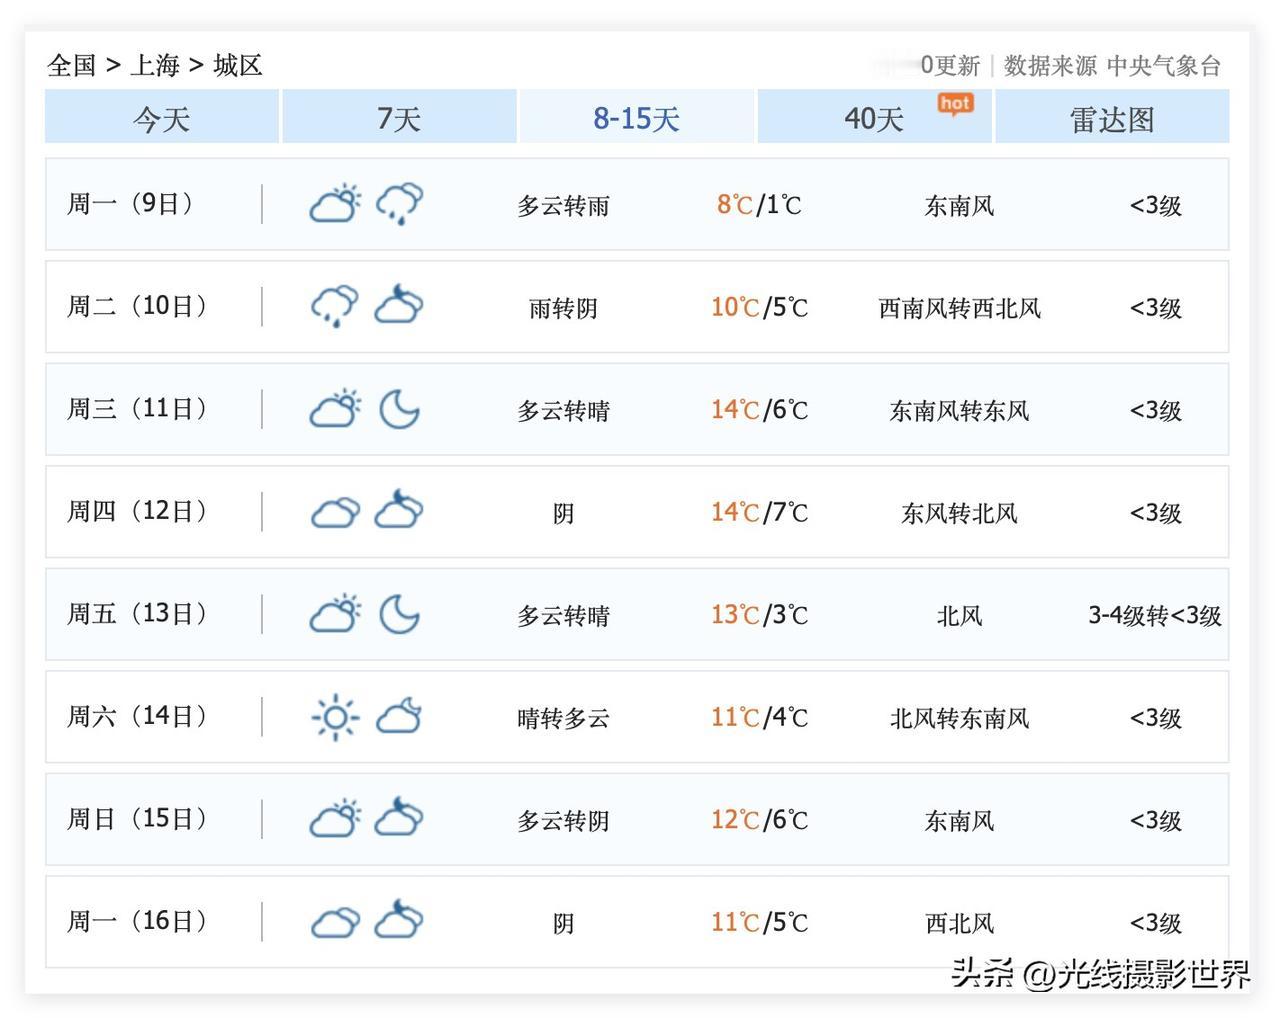Screen dimensions: 1280x1018
Task: Click the 'hot' badge above the 40天 tab
Action: [x=953, y=103]
